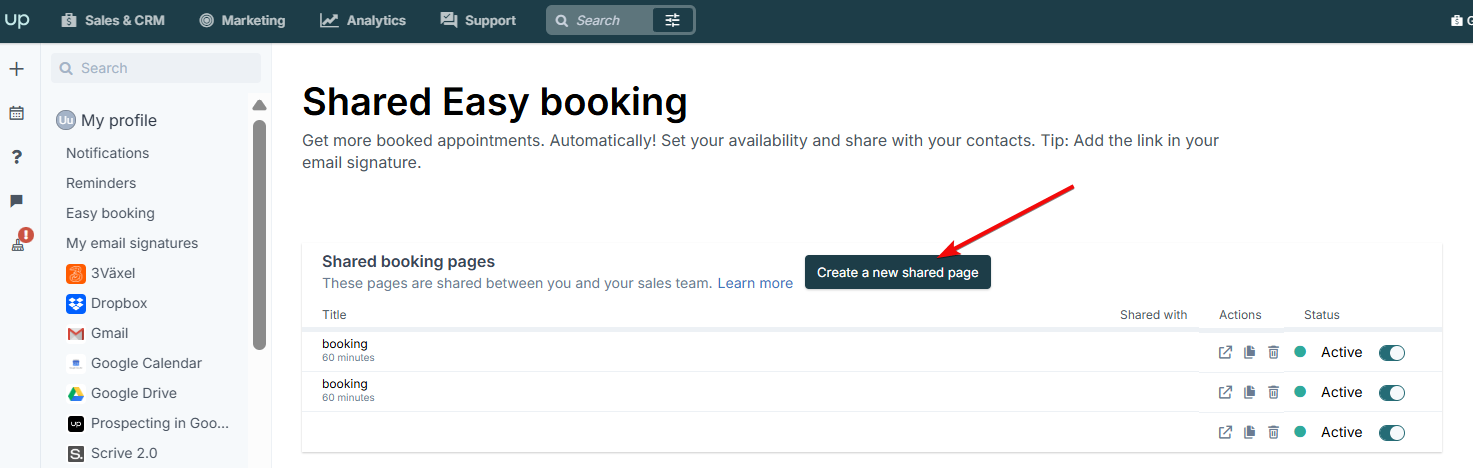
Task: Click the question mark help icon
Action: point(17,157)
